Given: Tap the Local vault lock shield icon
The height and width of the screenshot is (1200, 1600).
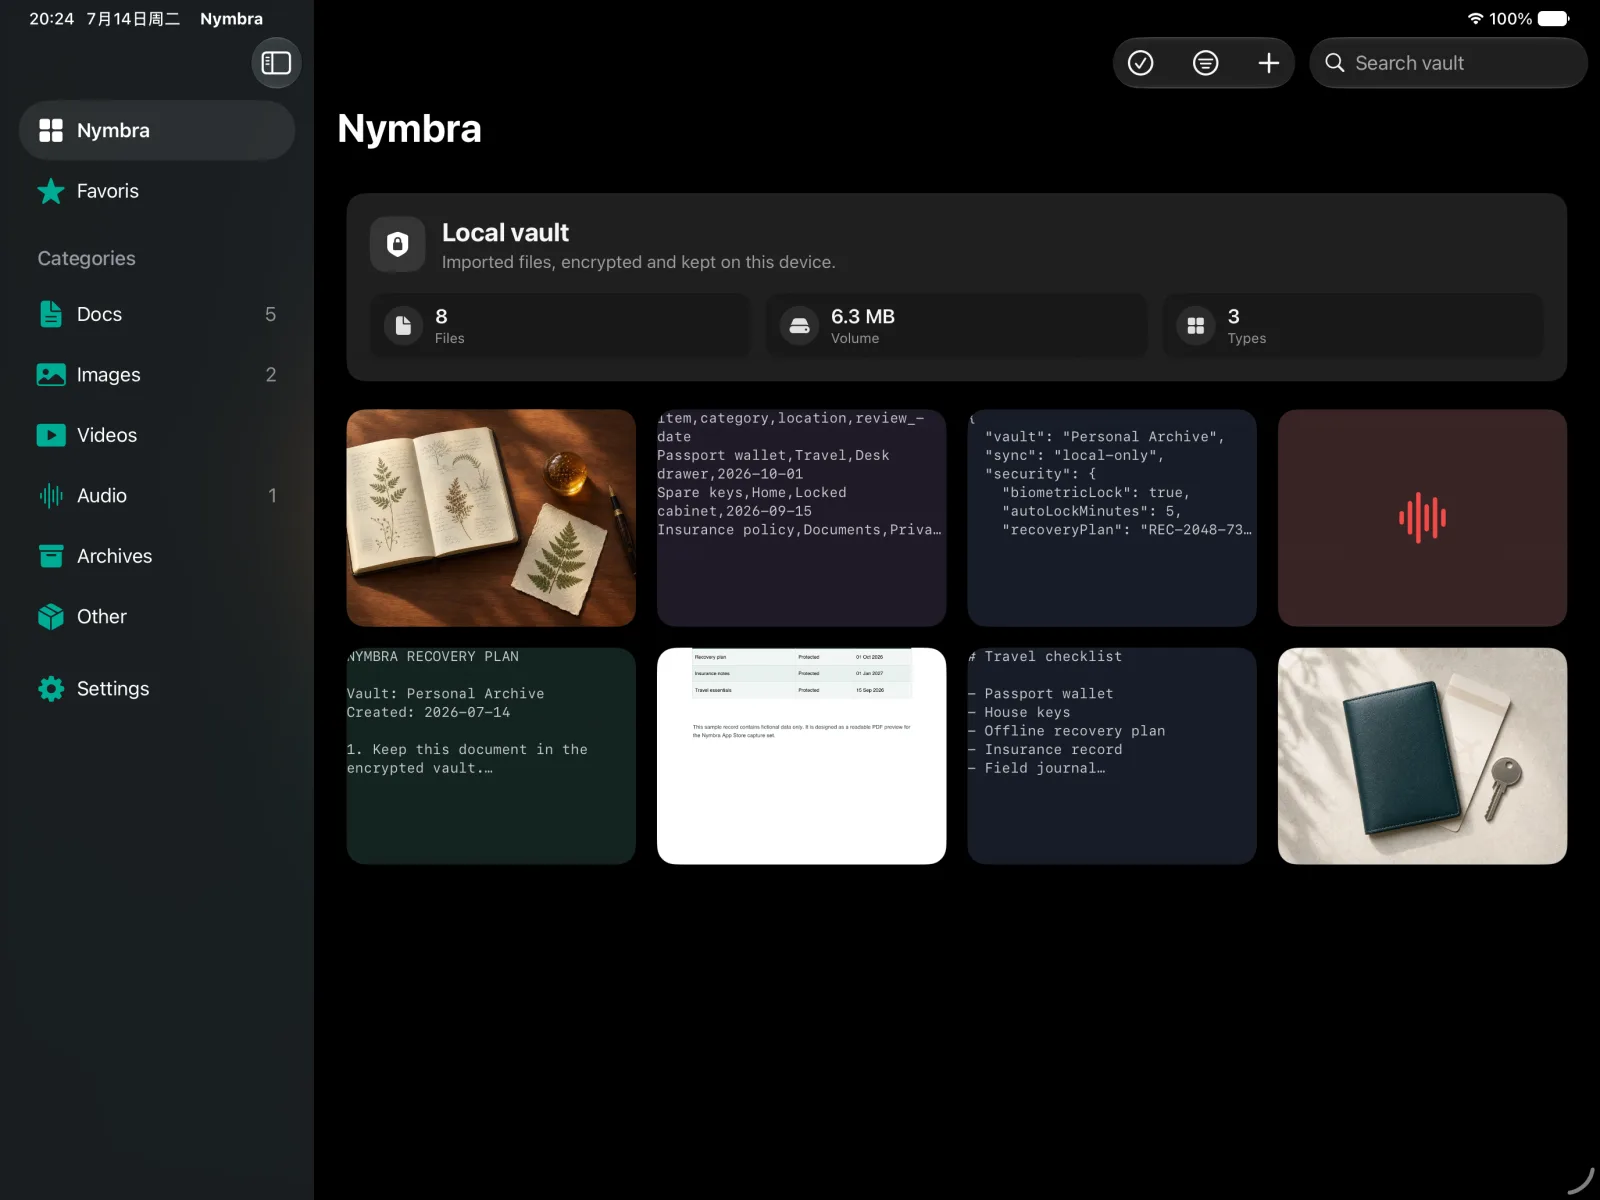Looking at the screenshot, I should 398,244.
